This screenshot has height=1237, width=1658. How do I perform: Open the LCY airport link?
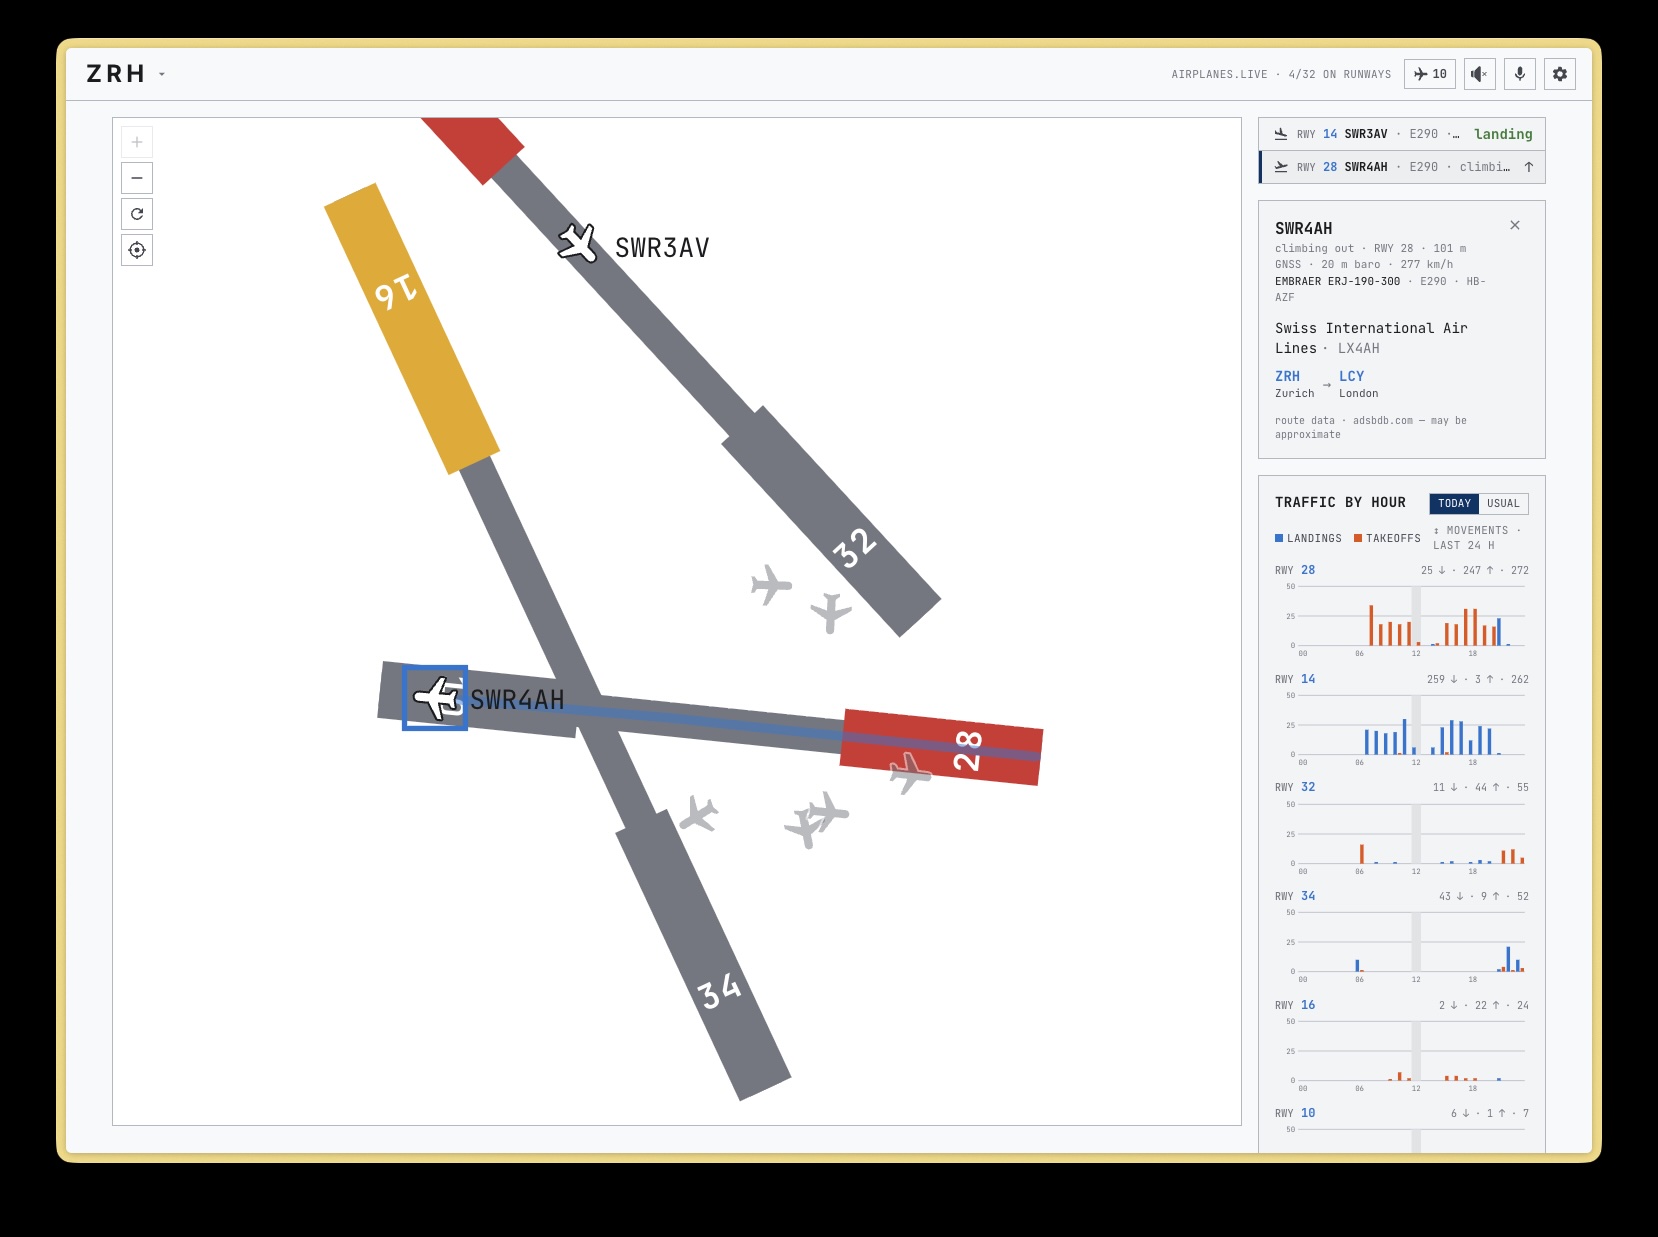(1351, 376)
